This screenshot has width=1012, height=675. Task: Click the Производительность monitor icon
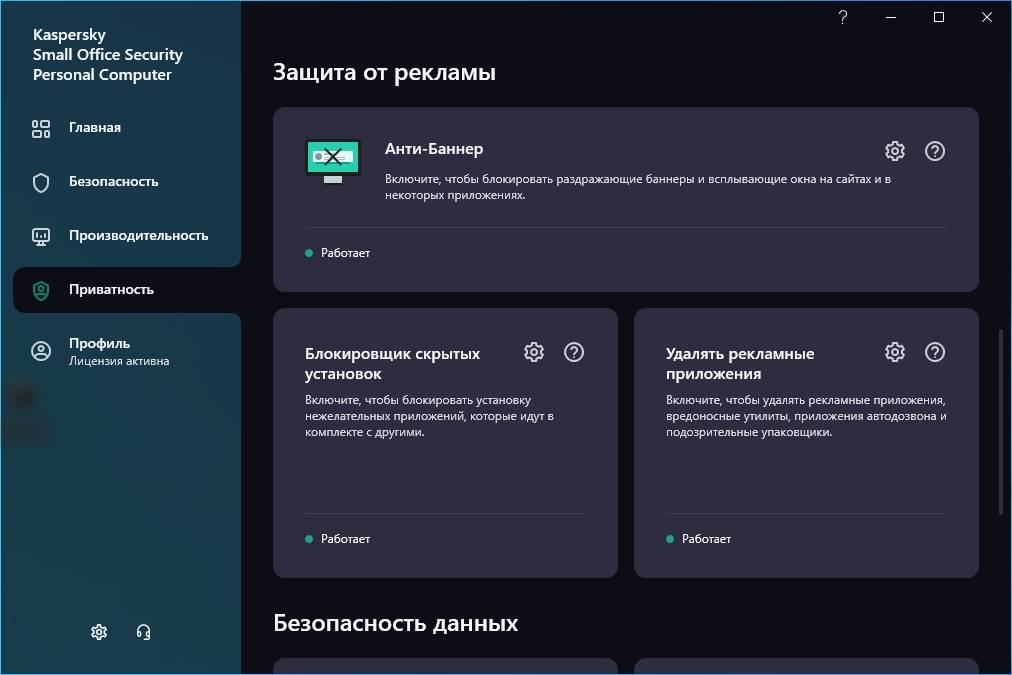tap(41, 237)
